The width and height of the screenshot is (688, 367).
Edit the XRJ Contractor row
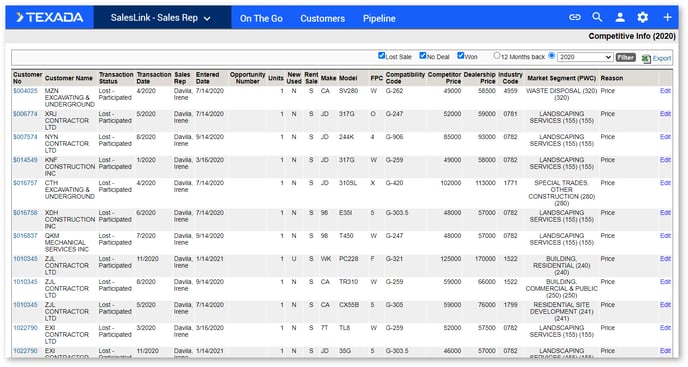tap(665, 114)
